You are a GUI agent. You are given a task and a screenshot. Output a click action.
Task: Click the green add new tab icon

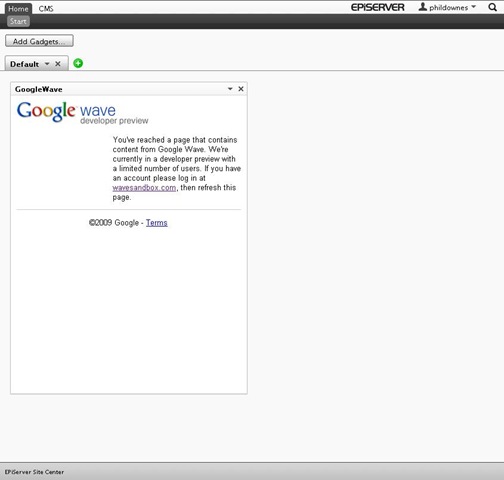click(78, 63)
